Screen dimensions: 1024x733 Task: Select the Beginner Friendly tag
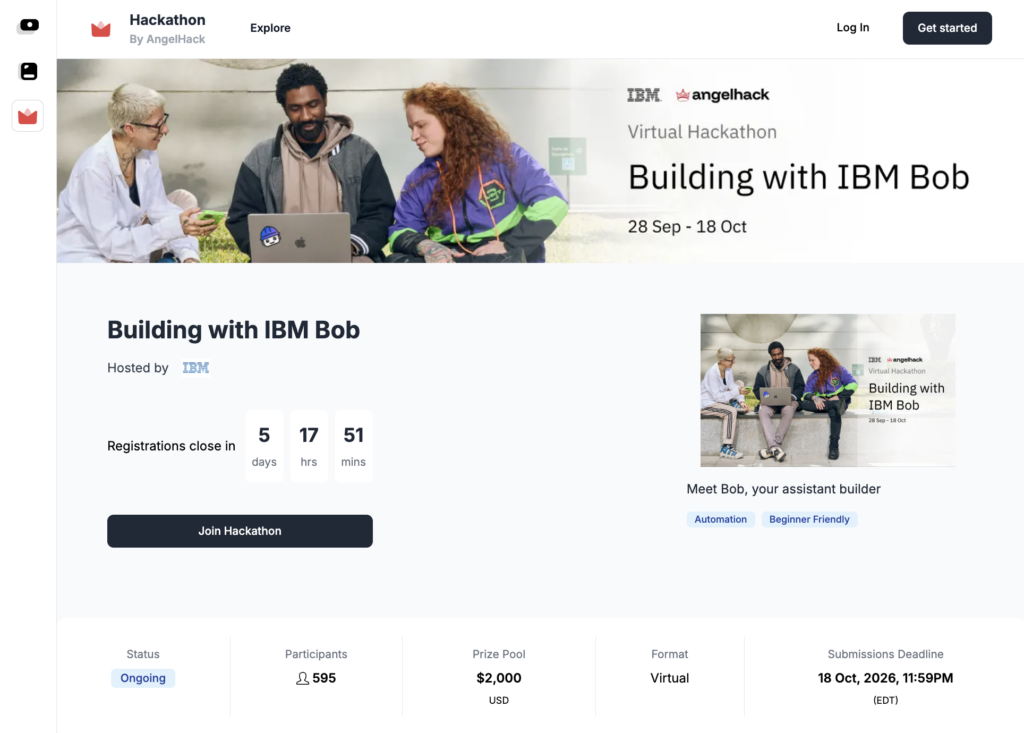pos(809,519)
